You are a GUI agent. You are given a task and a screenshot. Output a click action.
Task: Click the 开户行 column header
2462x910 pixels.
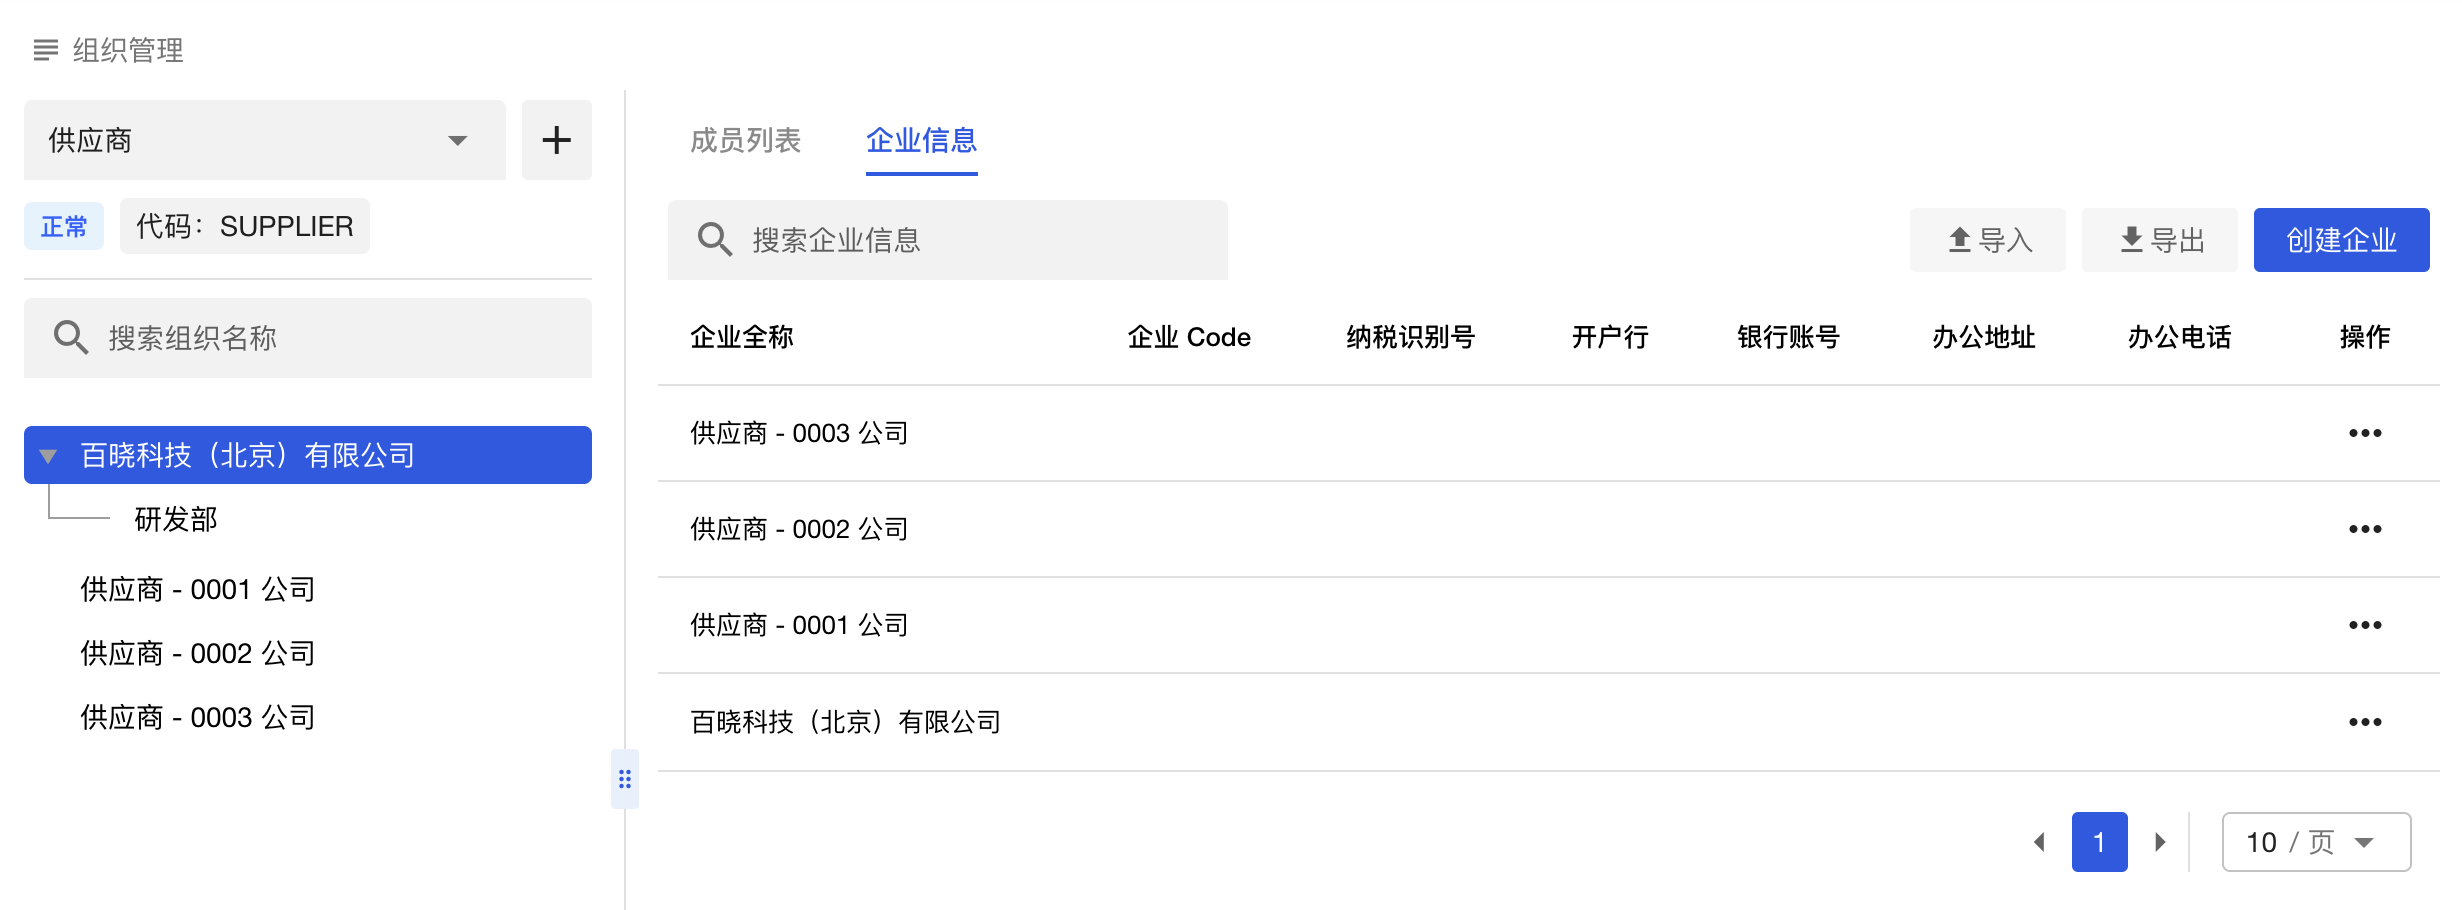pos(1610,337)
